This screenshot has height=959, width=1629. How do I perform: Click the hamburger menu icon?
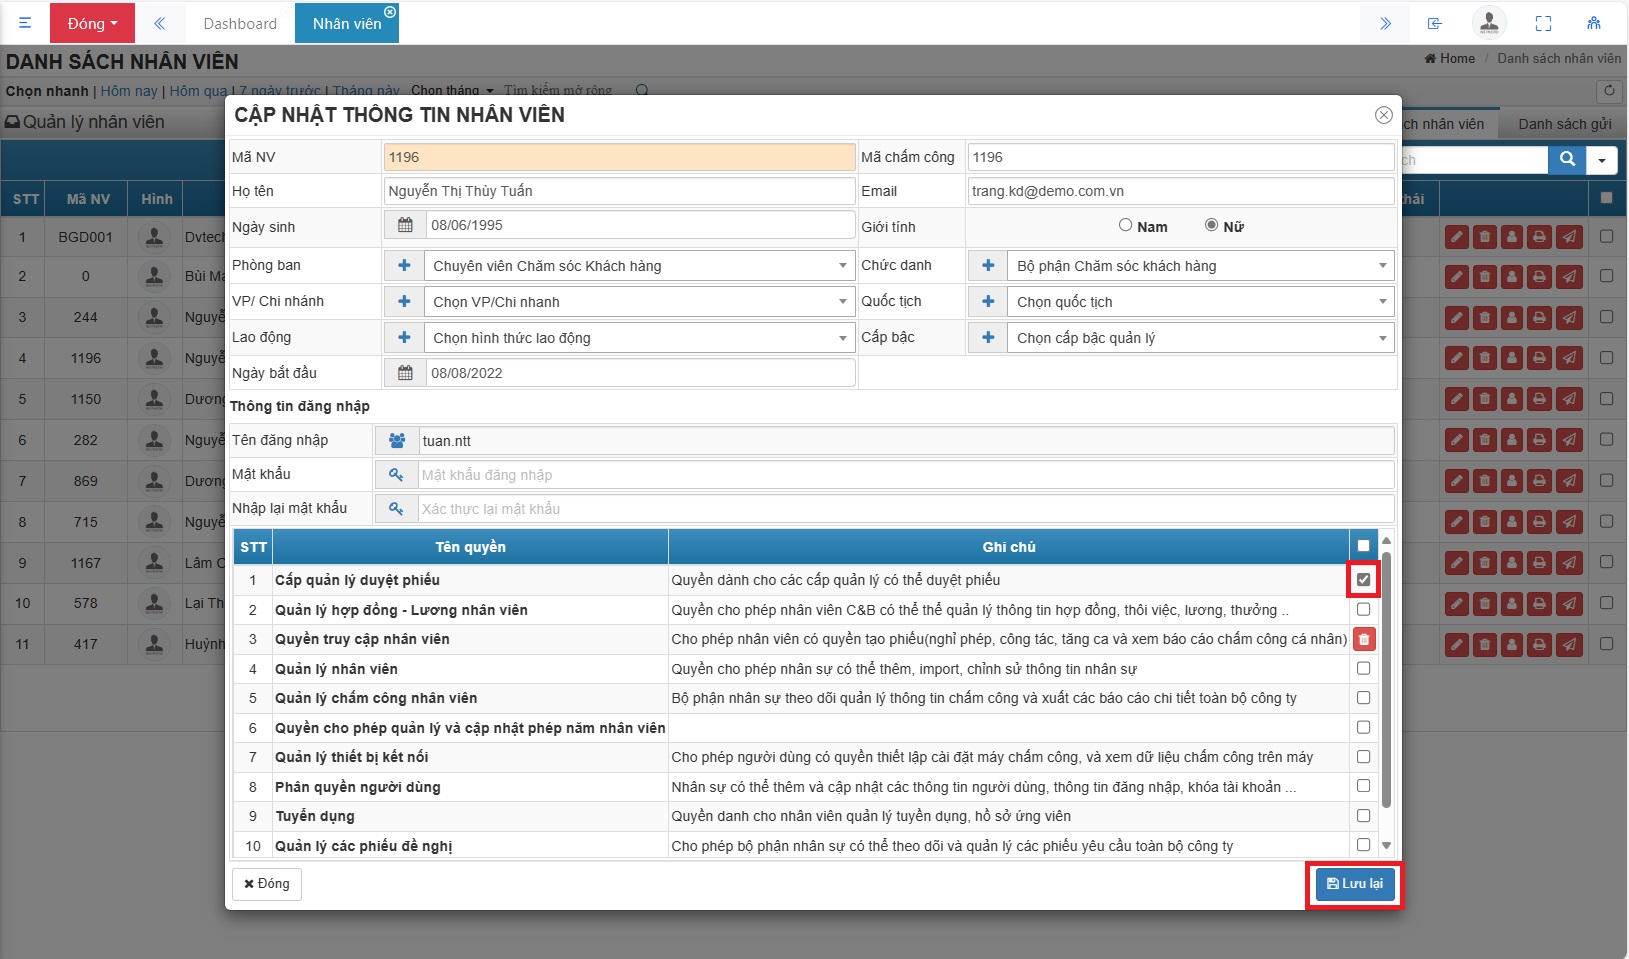click(25, 23)
